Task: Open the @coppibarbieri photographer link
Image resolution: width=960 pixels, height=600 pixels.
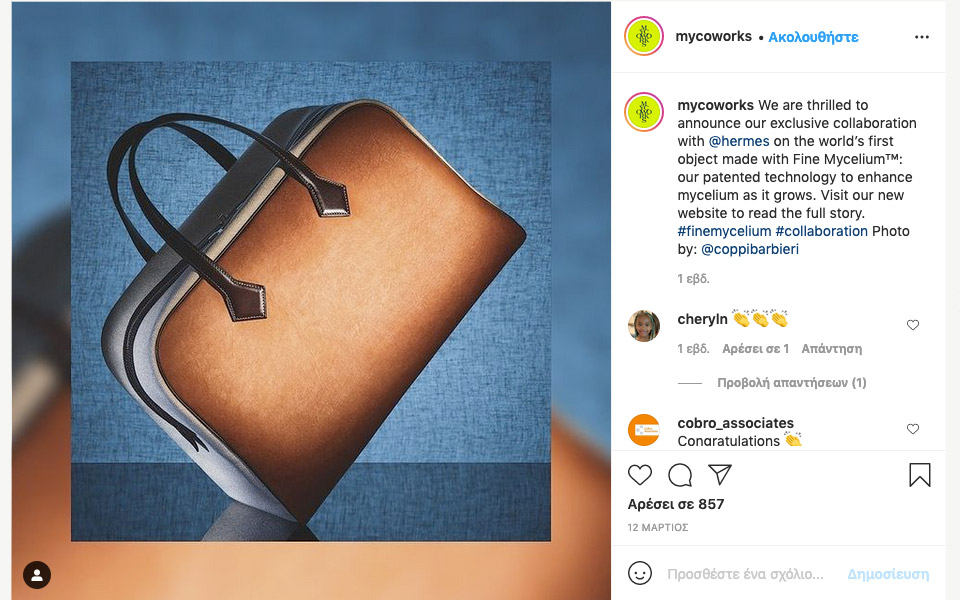Action: (750, 249)
